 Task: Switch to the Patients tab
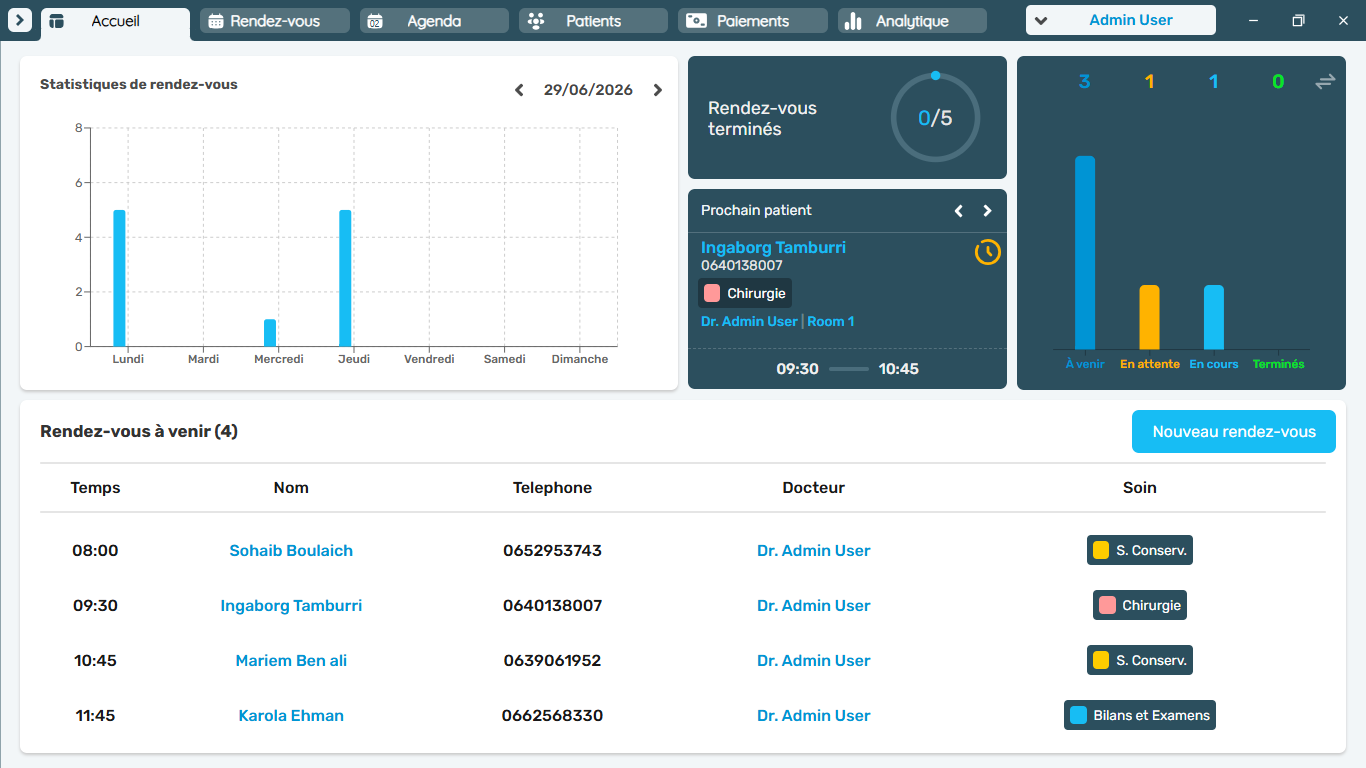(x=593, y=21)
